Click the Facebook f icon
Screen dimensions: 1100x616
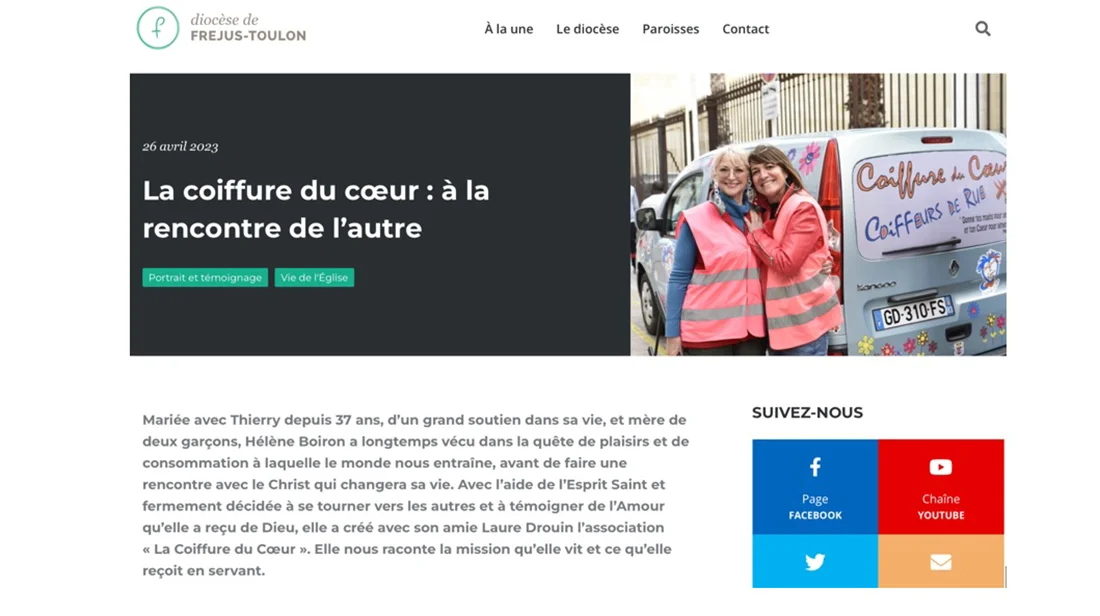tap(814, 467)
